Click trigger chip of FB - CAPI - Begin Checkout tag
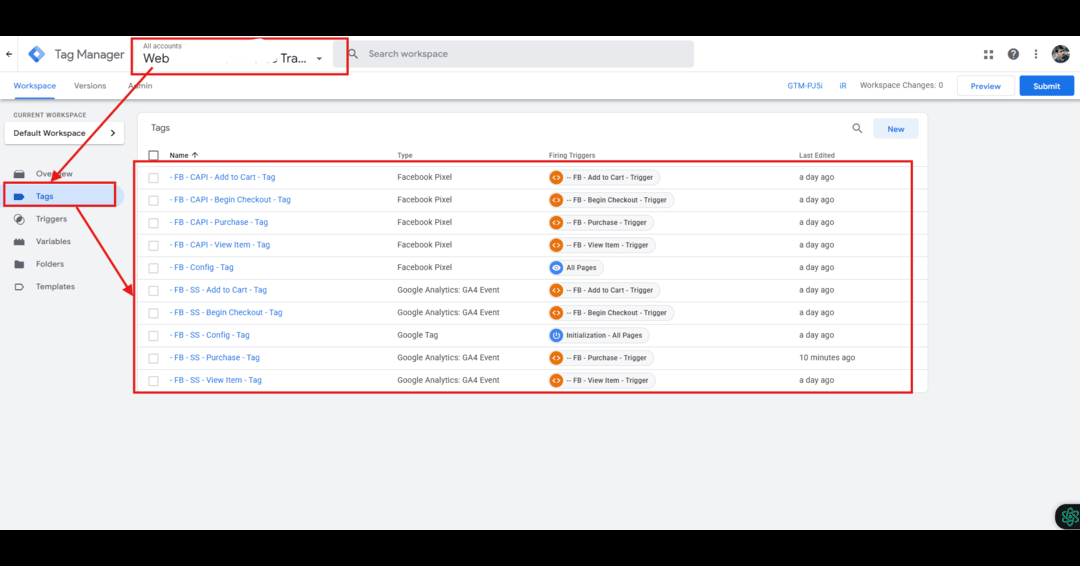Viewport: 1080px width, 566px height. 610,200
